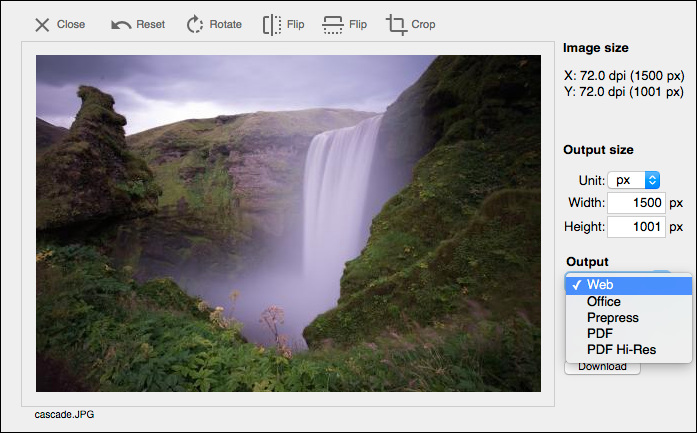Click the Width input field
This screenshot has width=697, height=433.
coord(636,203)
